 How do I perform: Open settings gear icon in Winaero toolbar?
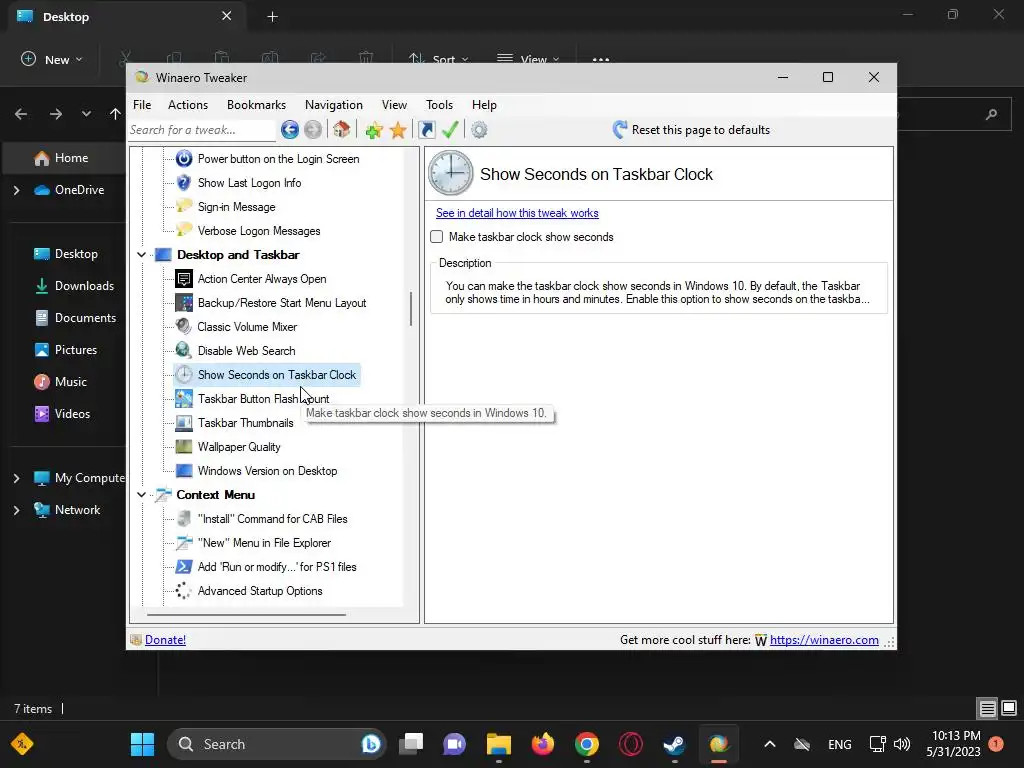(x=479, y=130)
